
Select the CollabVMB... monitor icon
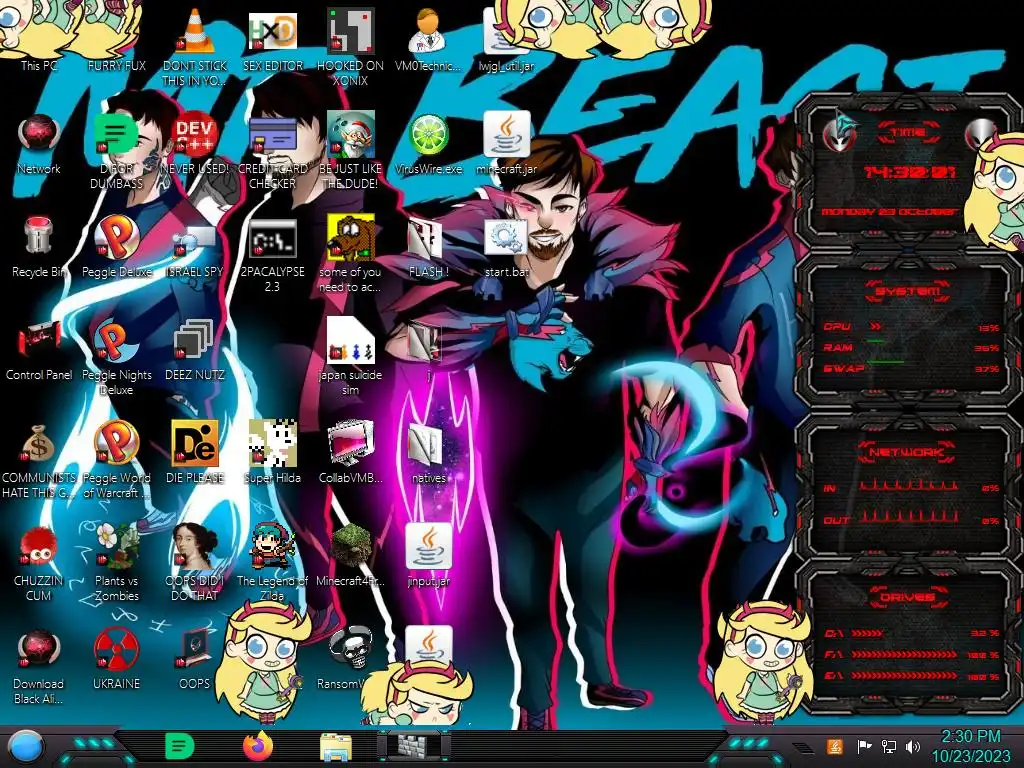coord(351,453)
